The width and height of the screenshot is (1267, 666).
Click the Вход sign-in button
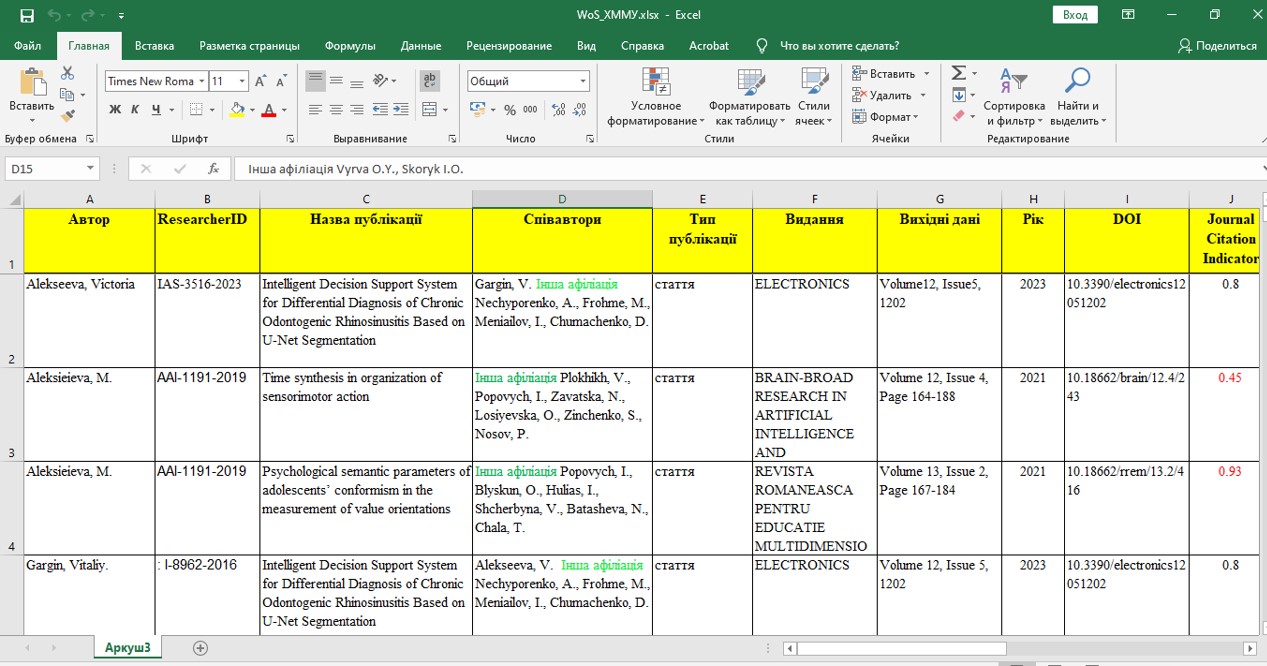point(1075,15)
